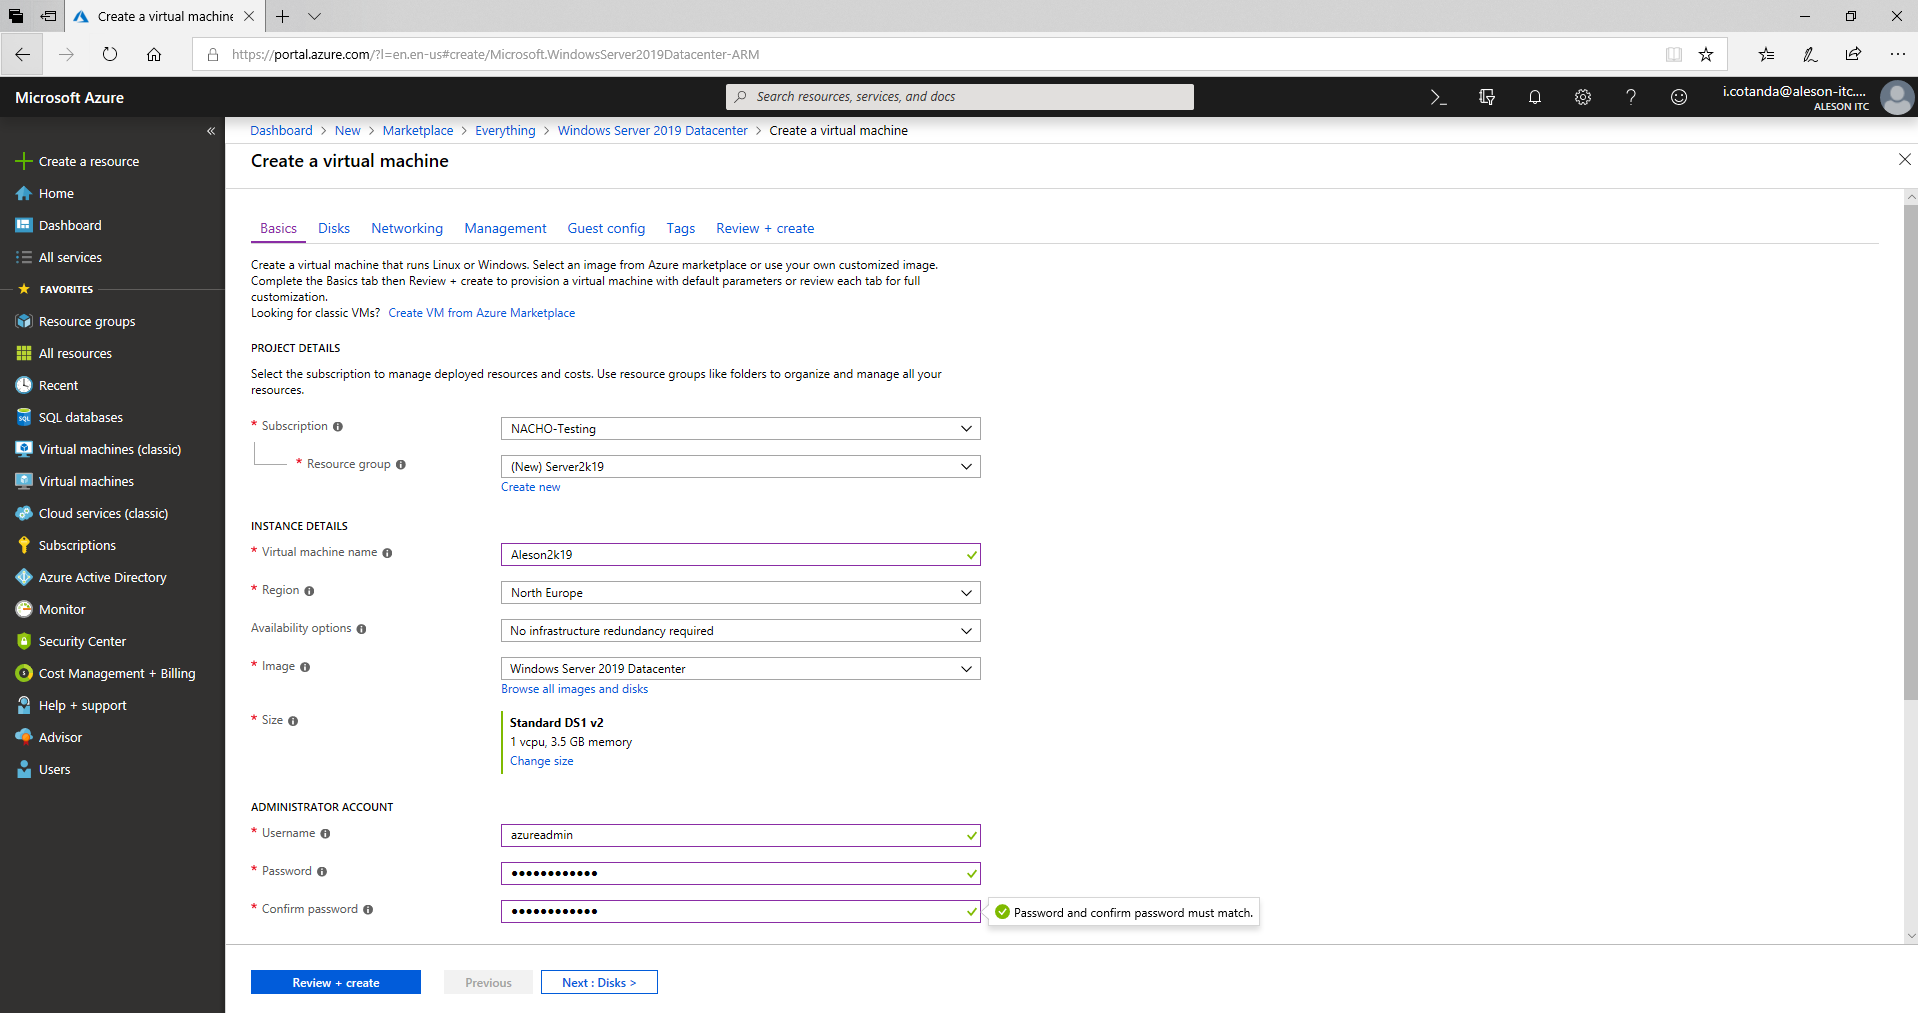Switch to the Management tab
Image resolution: width=1918 pixels, height=1013 pixels.
click(505, 229)
